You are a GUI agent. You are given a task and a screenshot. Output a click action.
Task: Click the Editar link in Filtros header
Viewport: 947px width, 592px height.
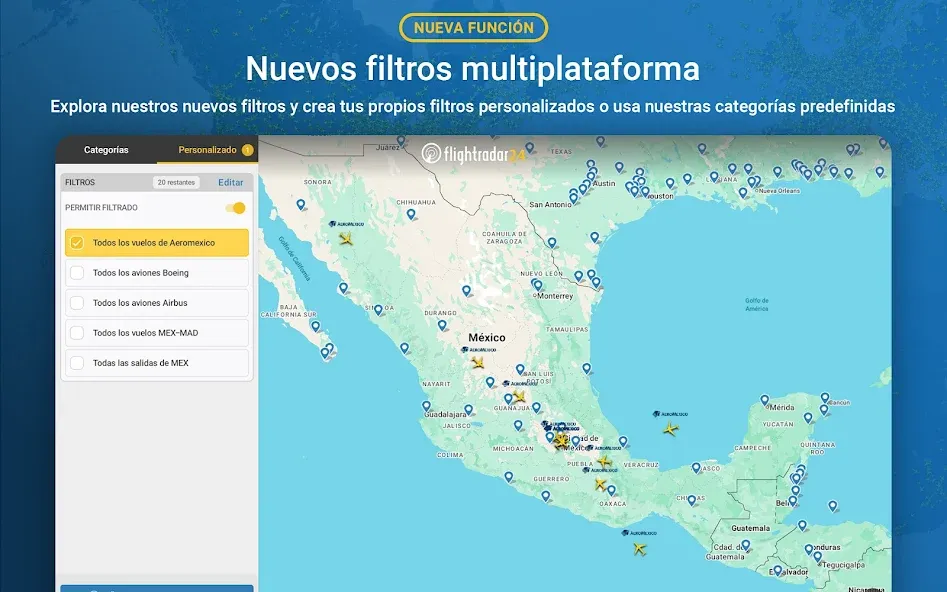pos(231,182)
